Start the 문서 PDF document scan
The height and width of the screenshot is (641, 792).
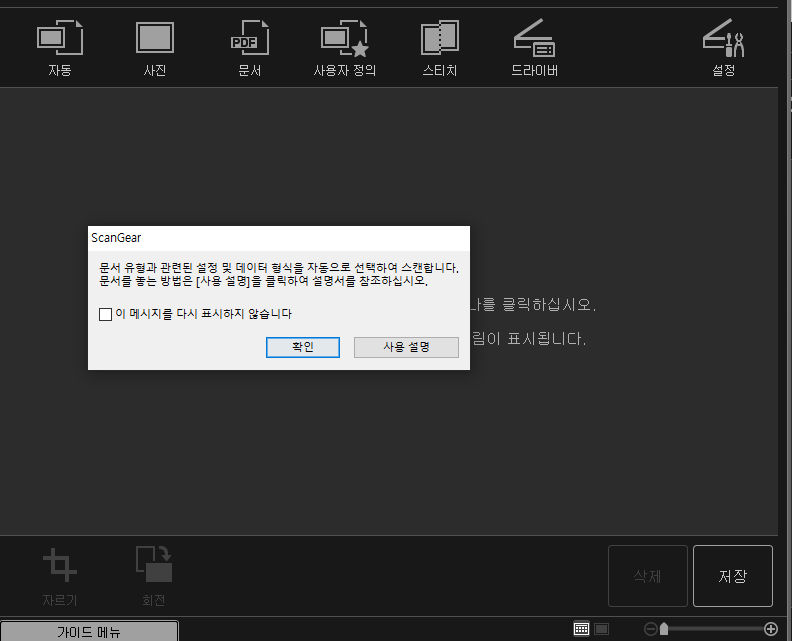(x=250, y=48)
